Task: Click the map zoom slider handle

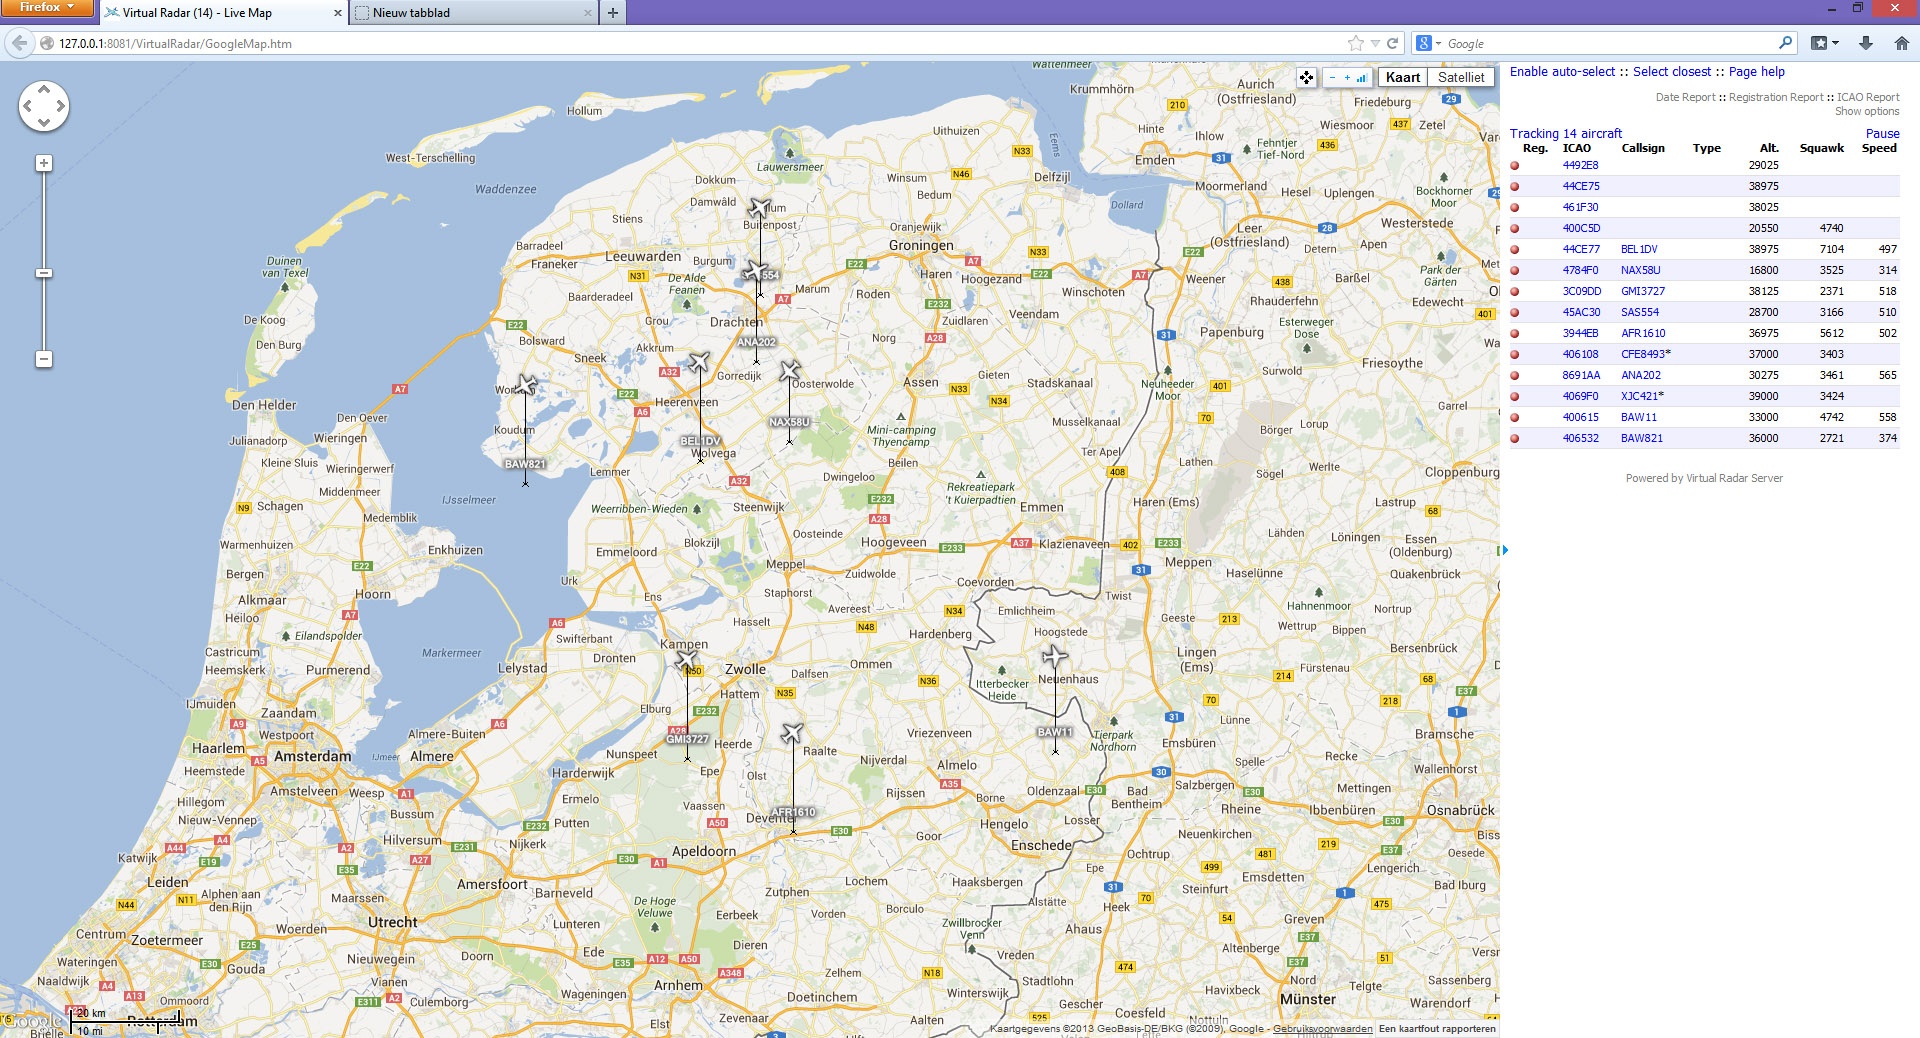Action: [44, 273]
